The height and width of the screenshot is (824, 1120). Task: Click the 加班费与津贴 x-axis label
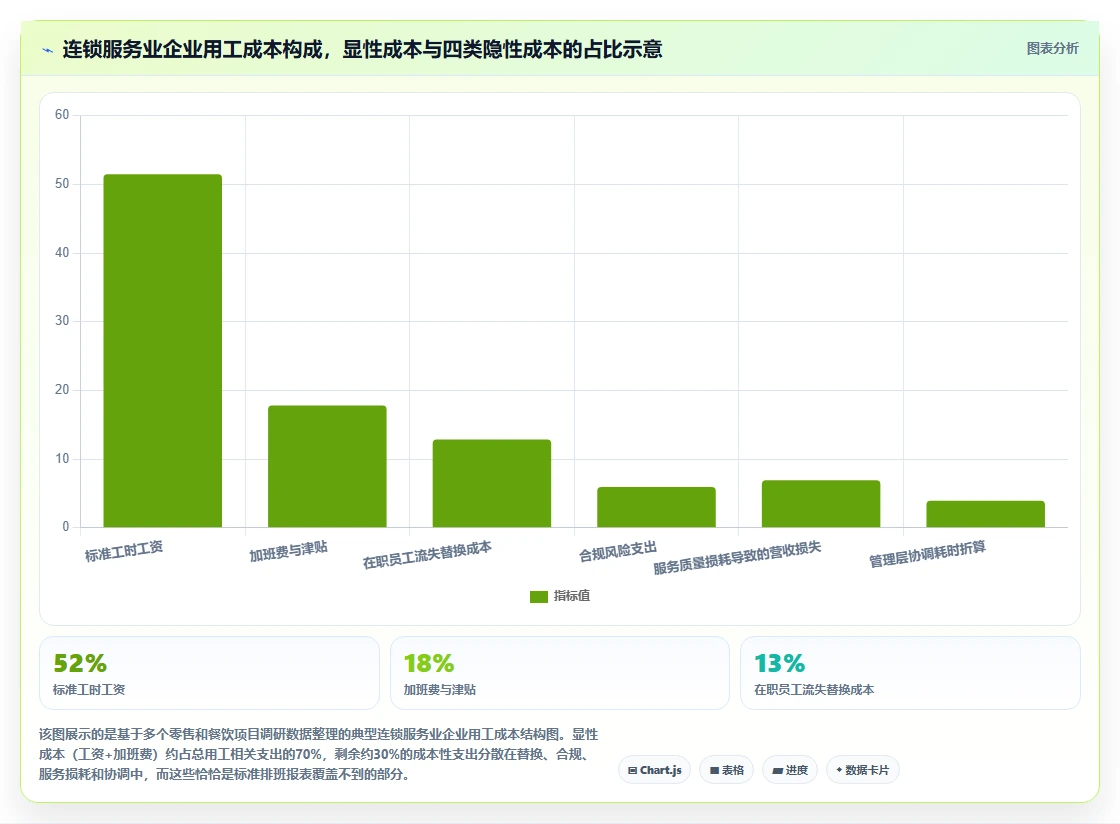289,551
